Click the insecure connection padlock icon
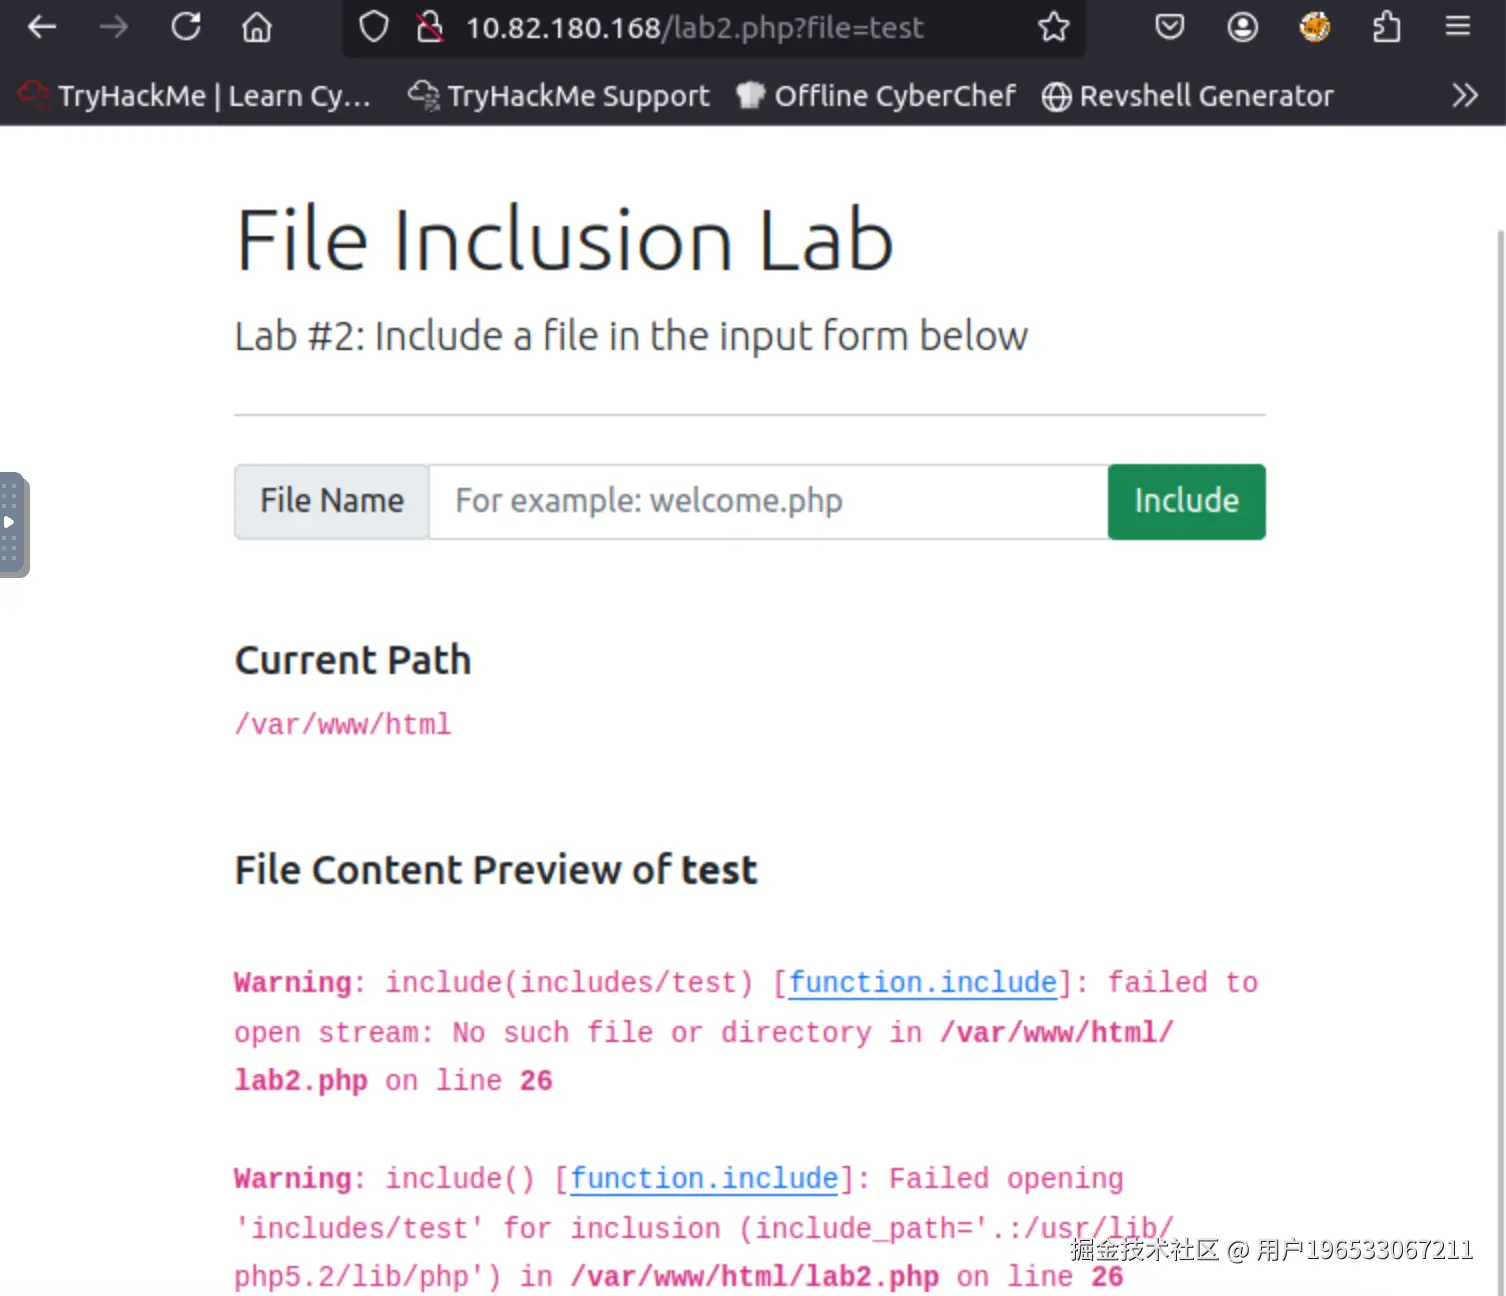This screenshot has width=1506, height=1296. point(430,27)
